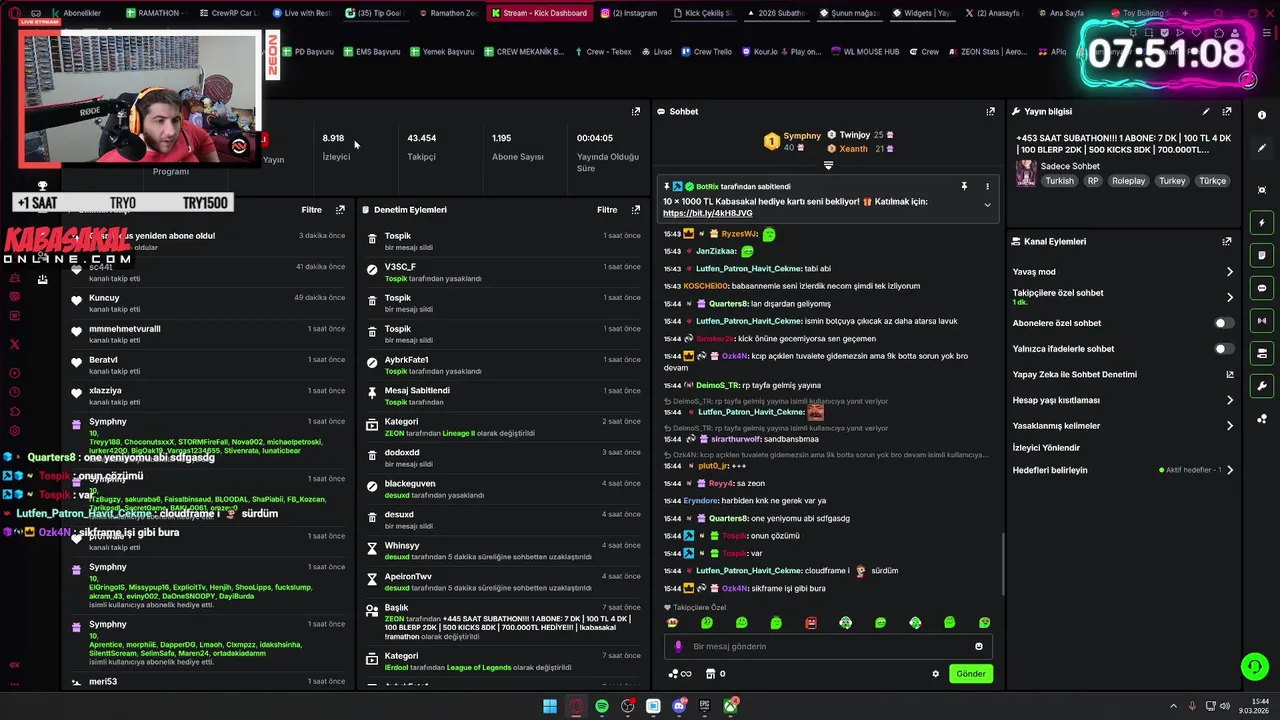This screenshot has width=1280, height=720.
Task: Open the pinned message options menu
Action: [x=987, y=186]
